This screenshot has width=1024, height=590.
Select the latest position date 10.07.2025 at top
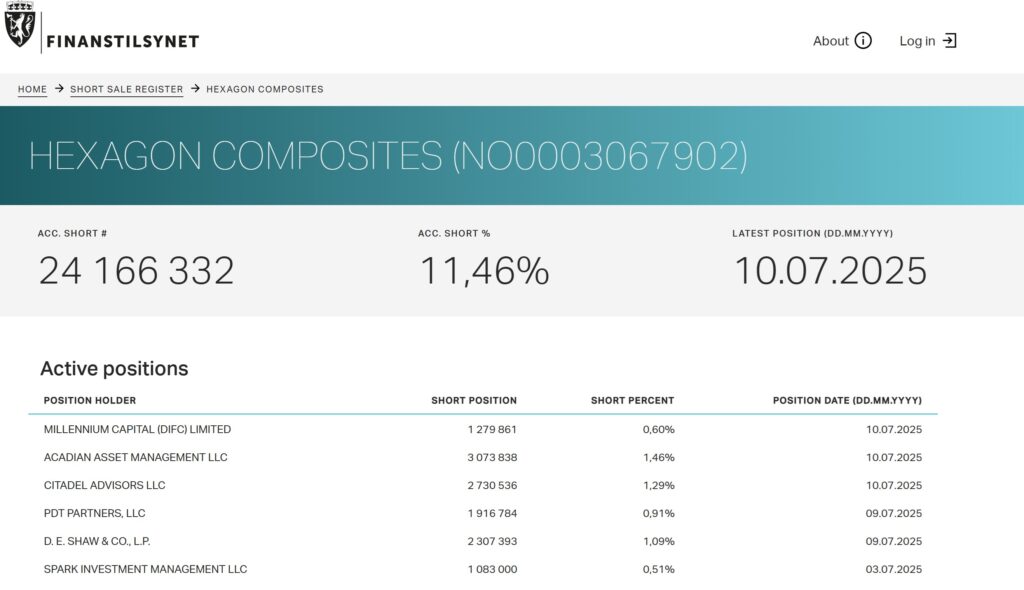point(831,271)
